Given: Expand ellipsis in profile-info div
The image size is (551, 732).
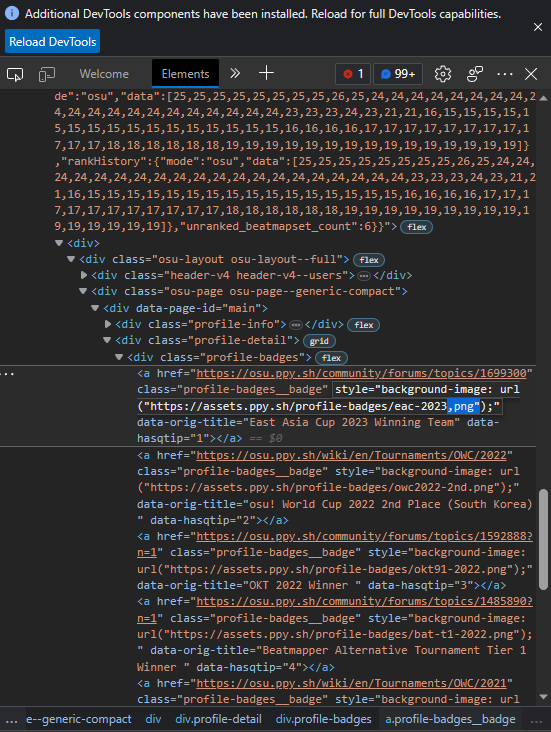Looking at the screenshot, I should [x=296, y=325].
